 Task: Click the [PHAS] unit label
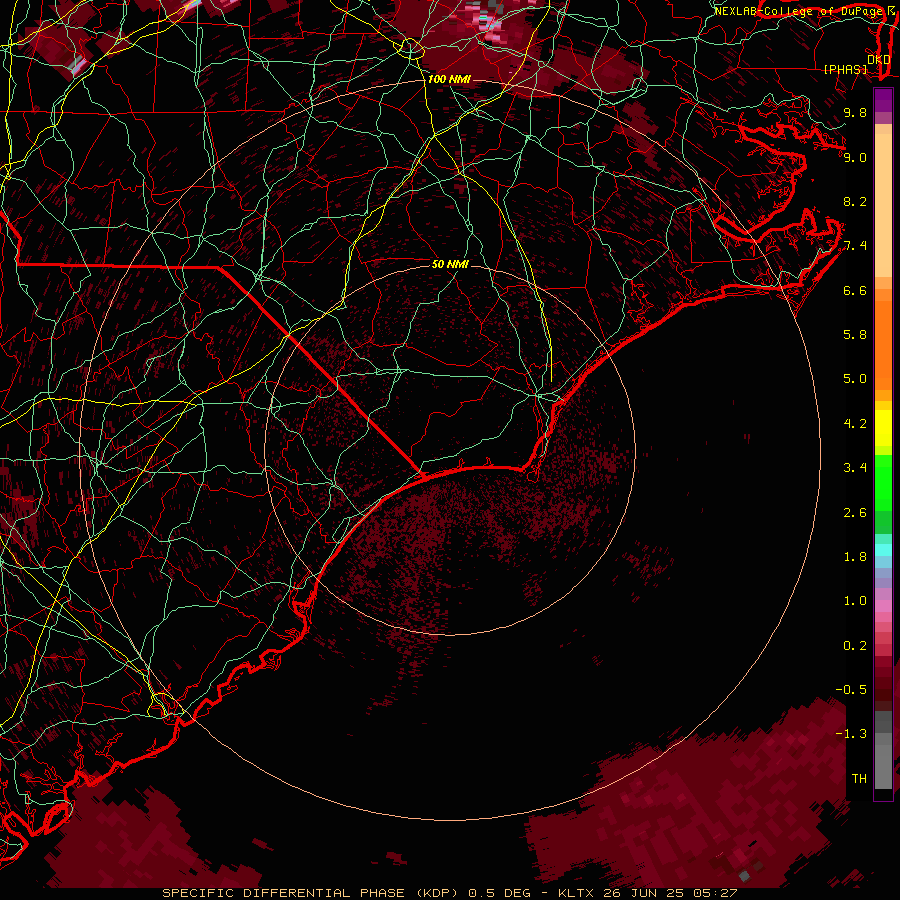[x=845, y=69]
